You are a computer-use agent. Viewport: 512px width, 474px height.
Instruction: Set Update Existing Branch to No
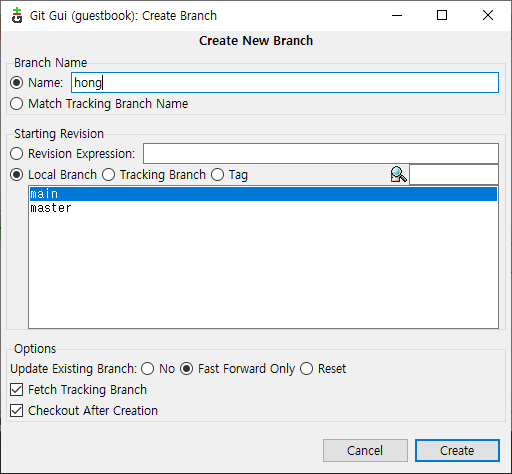147,369
